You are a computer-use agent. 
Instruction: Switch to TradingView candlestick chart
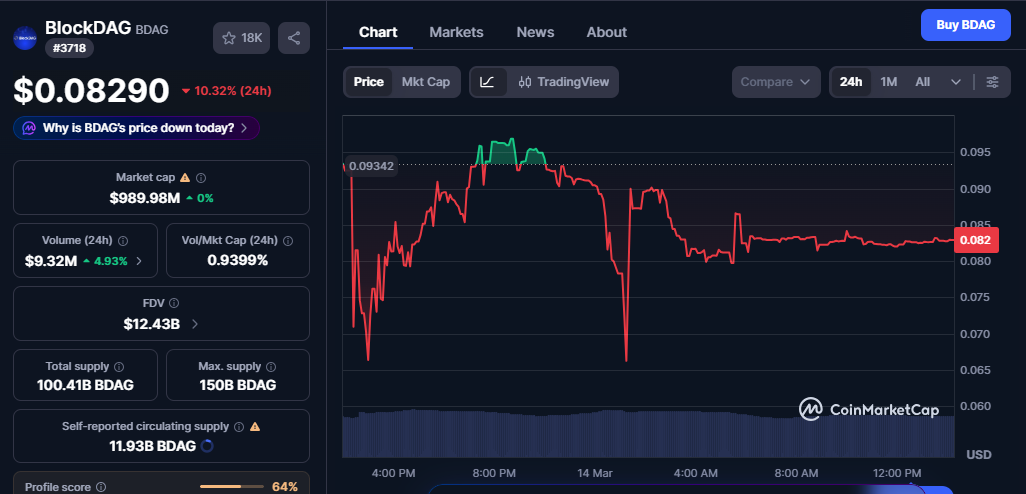coord(563,82)
